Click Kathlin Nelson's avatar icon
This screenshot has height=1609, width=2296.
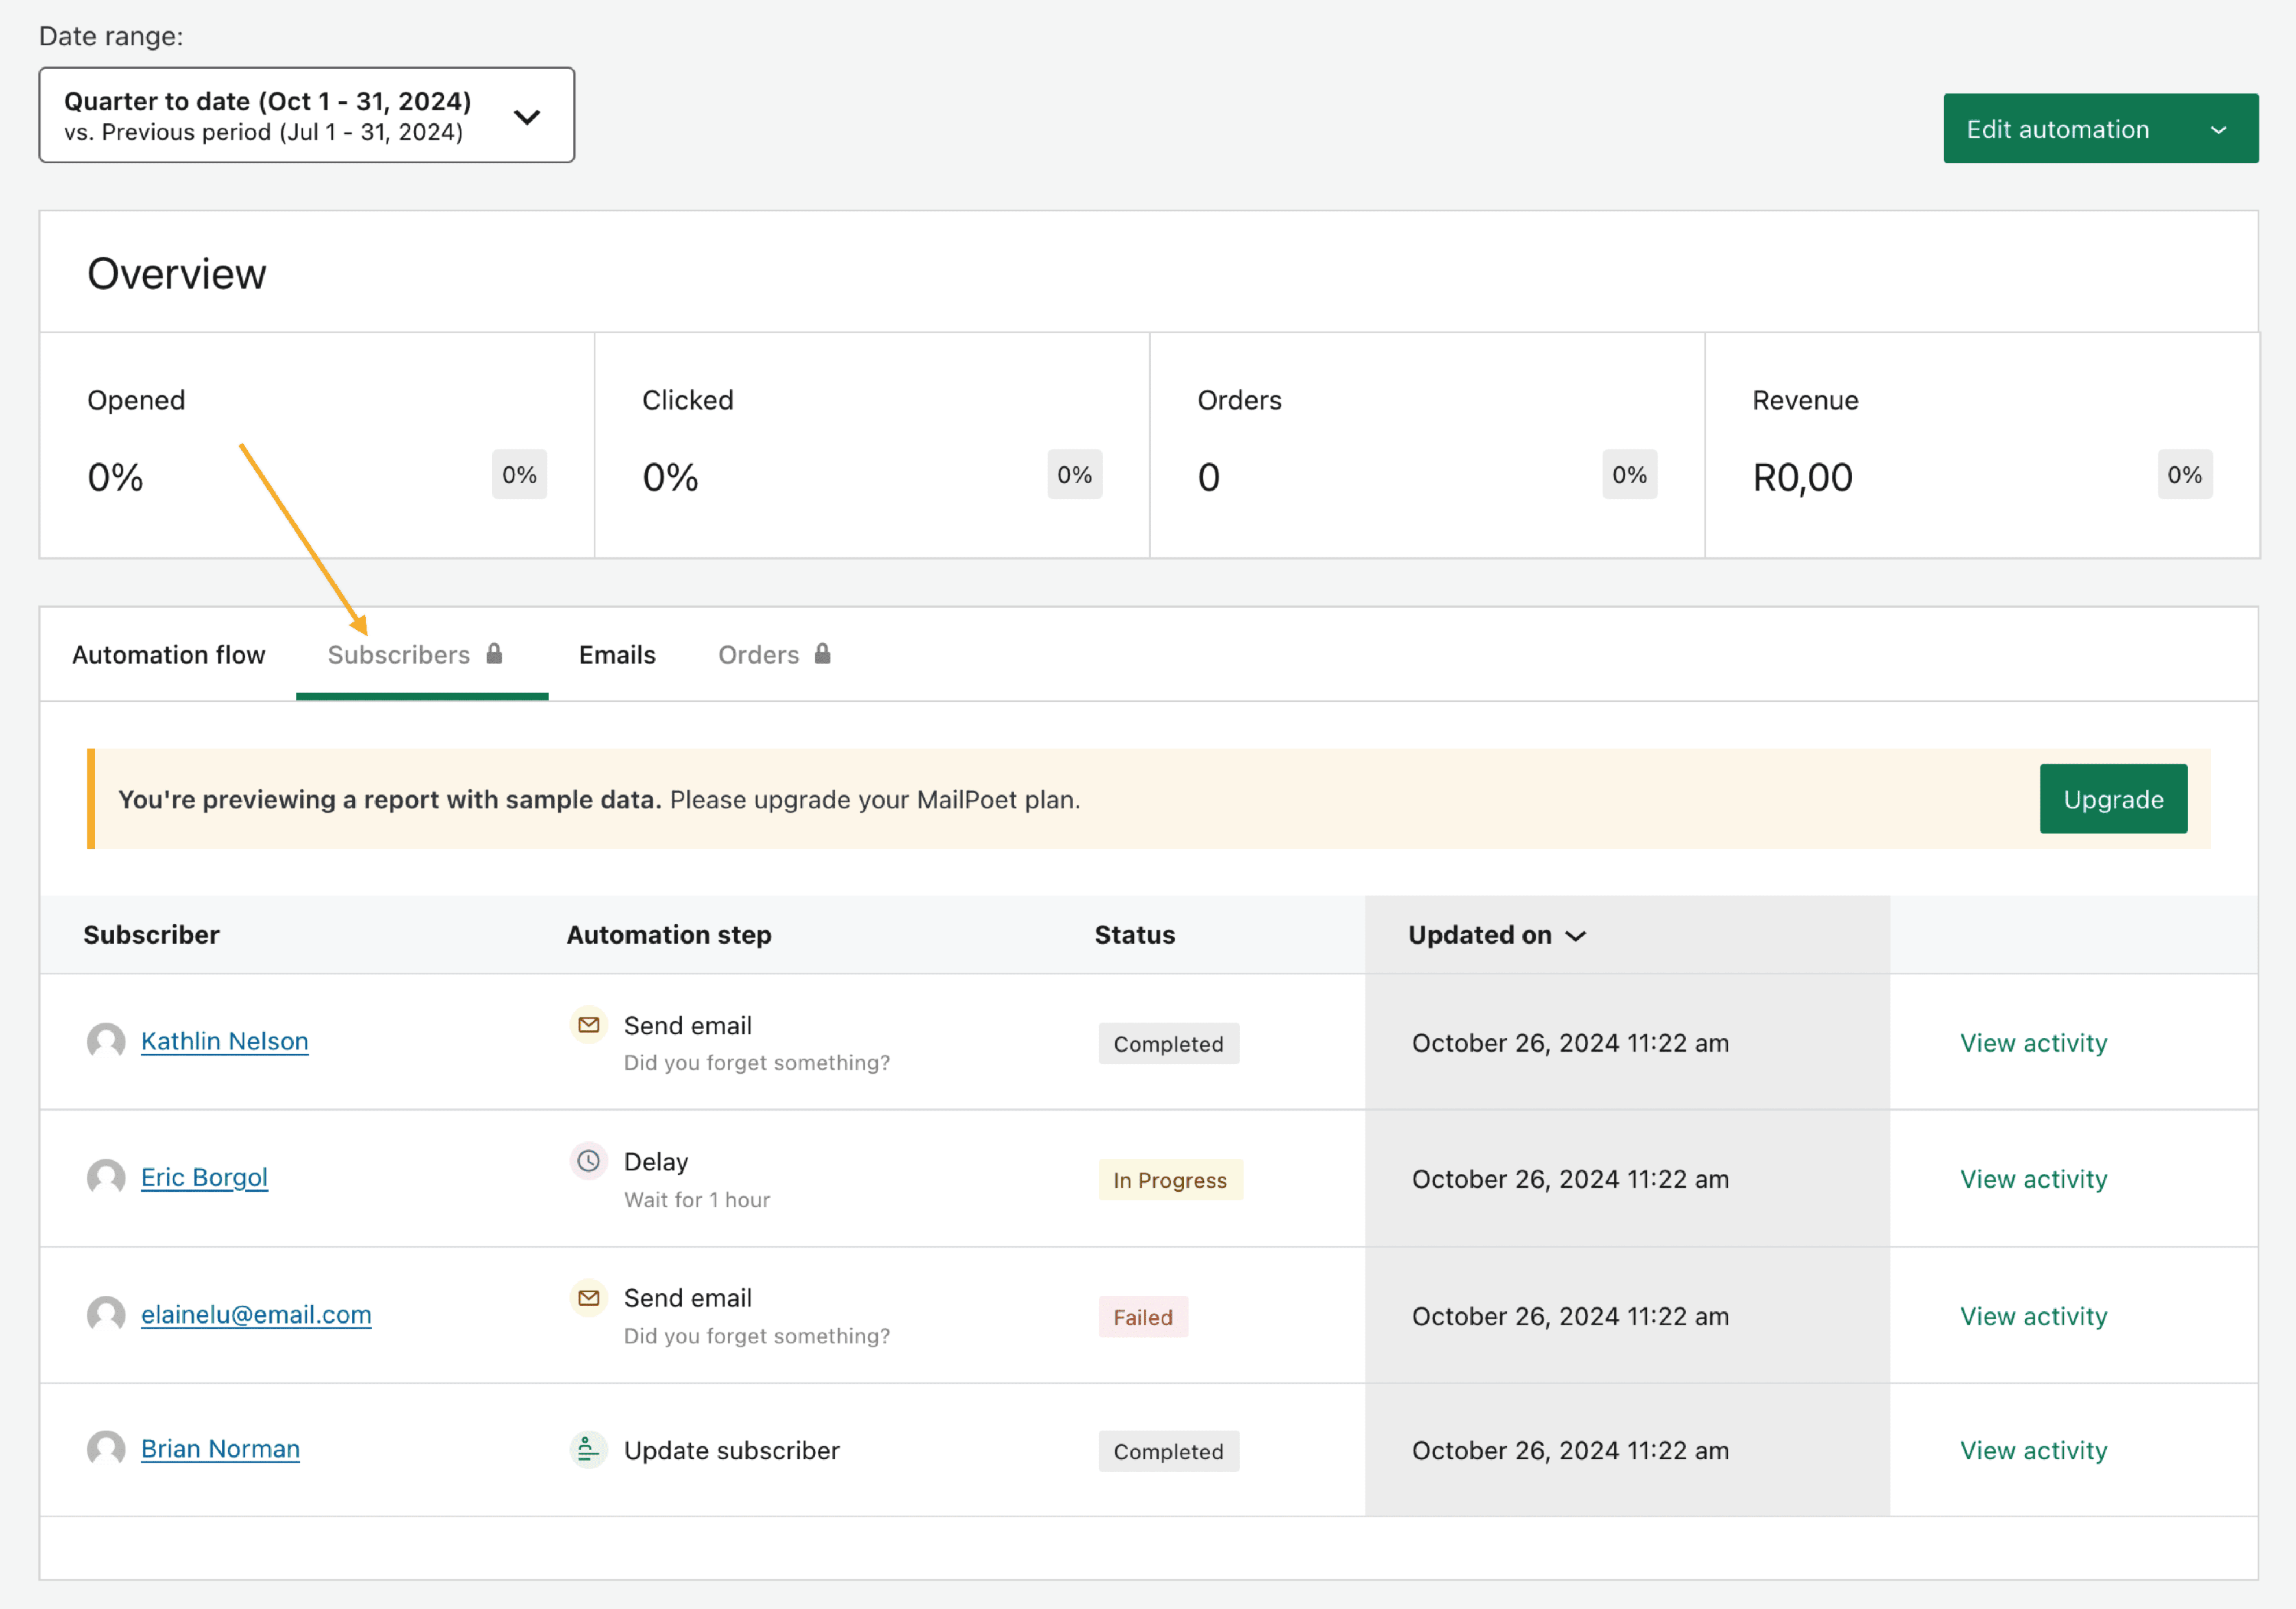(106, 1041)
